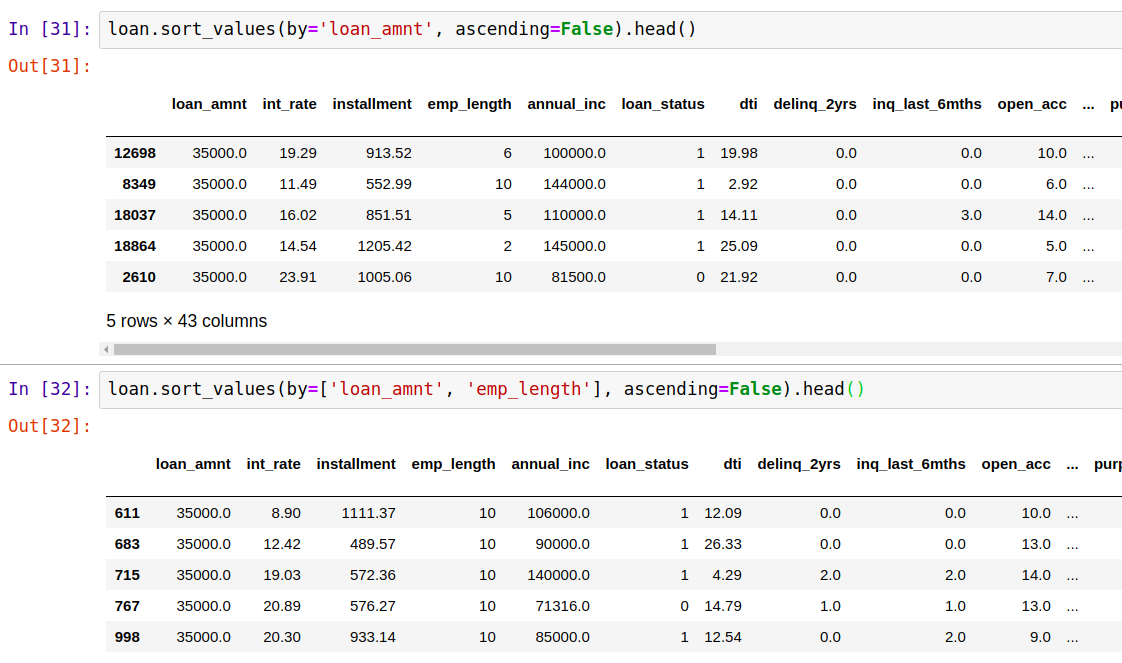Image resolution: width=1122 pixels, height=663 pixels.
Task: Click row index 767
Action: (x=127, y=606)
